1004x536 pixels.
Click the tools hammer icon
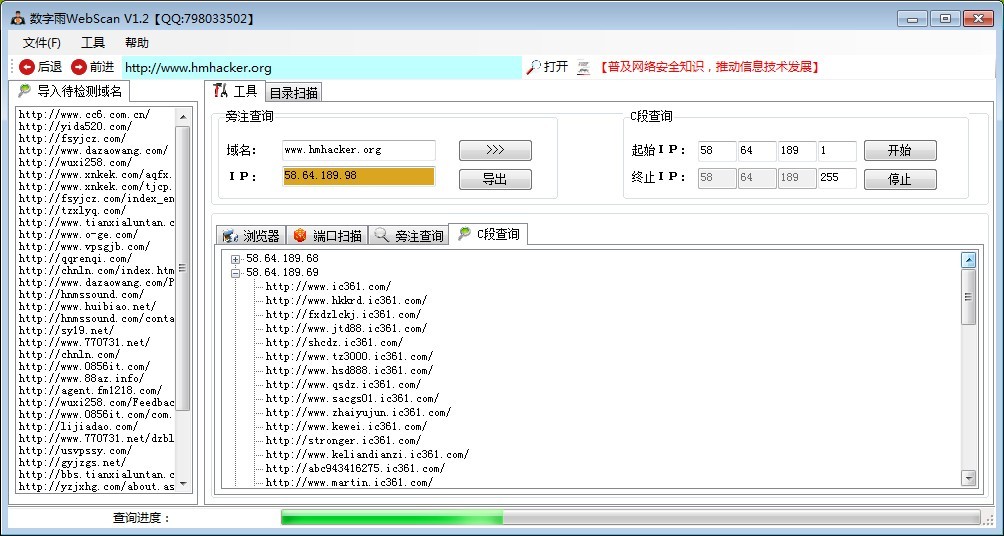pyautogui.click(x=221, y=90)
